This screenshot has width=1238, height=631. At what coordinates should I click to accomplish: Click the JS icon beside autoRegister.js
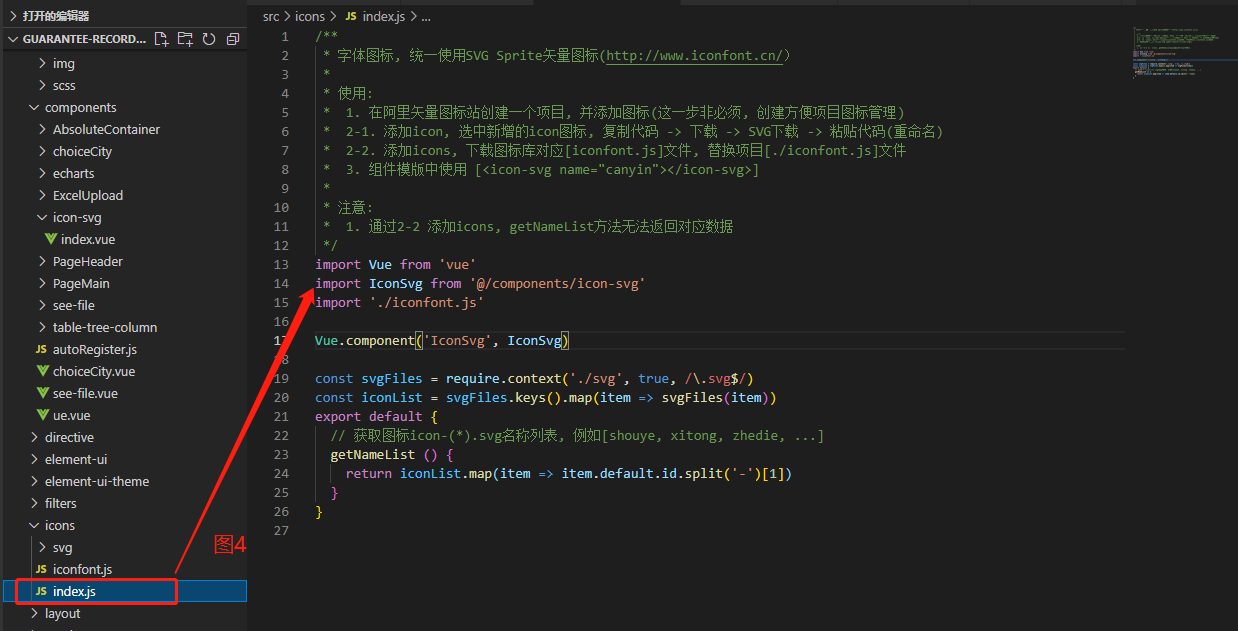(x=41, y=349)
